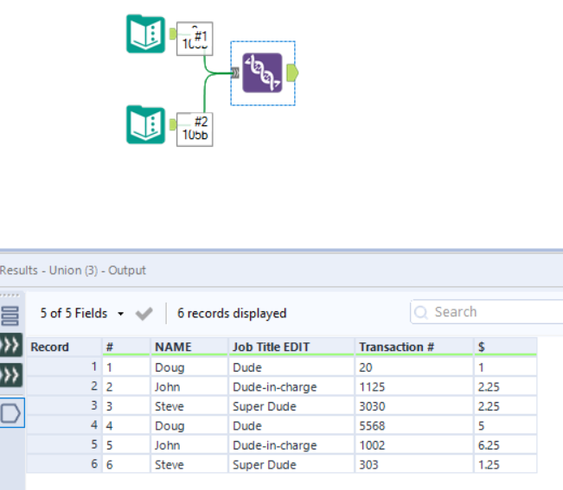Click transaction value 1002
The height and width of the screenshot is (490, 563).
(414, 445)
